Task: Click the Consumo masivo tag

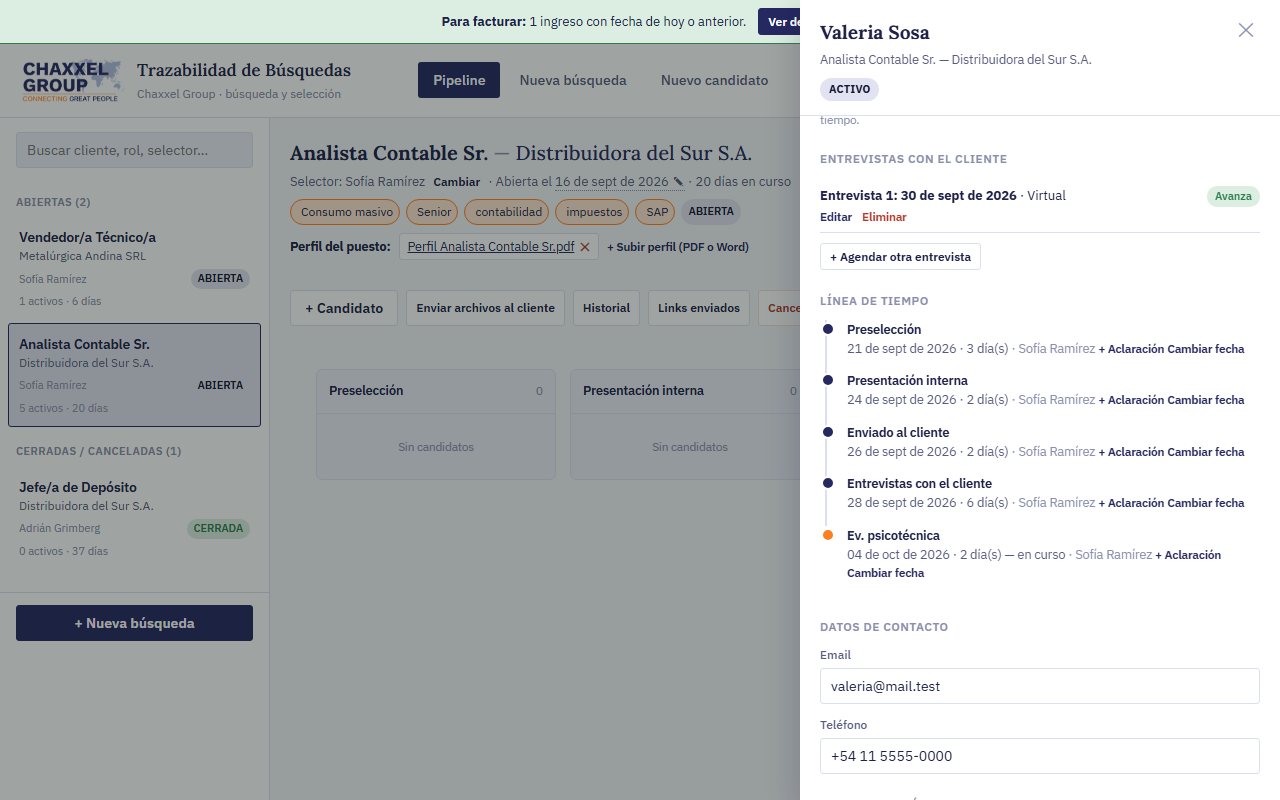Action: tap(345, 212)
